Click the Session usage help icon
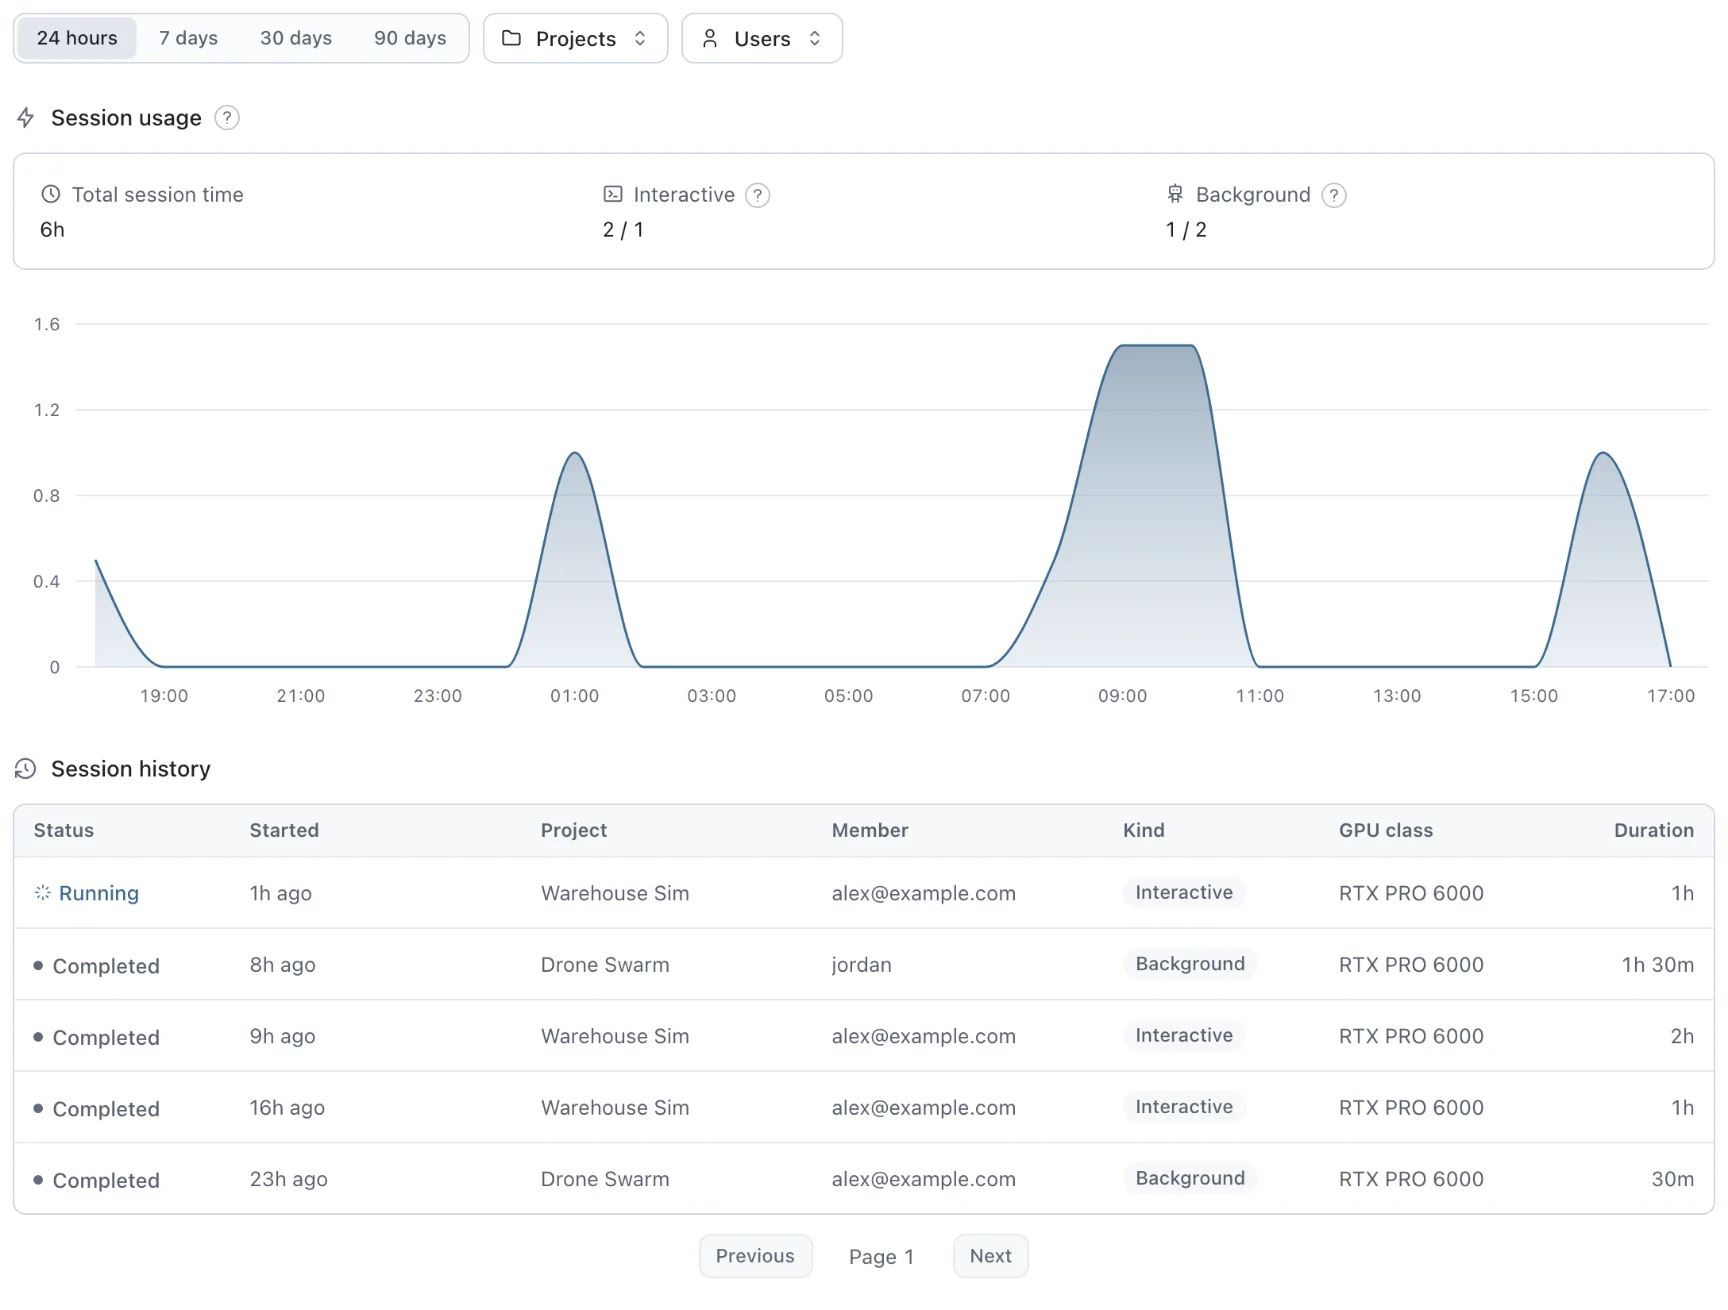The image size is (1728, 1310). pos(227,118)
